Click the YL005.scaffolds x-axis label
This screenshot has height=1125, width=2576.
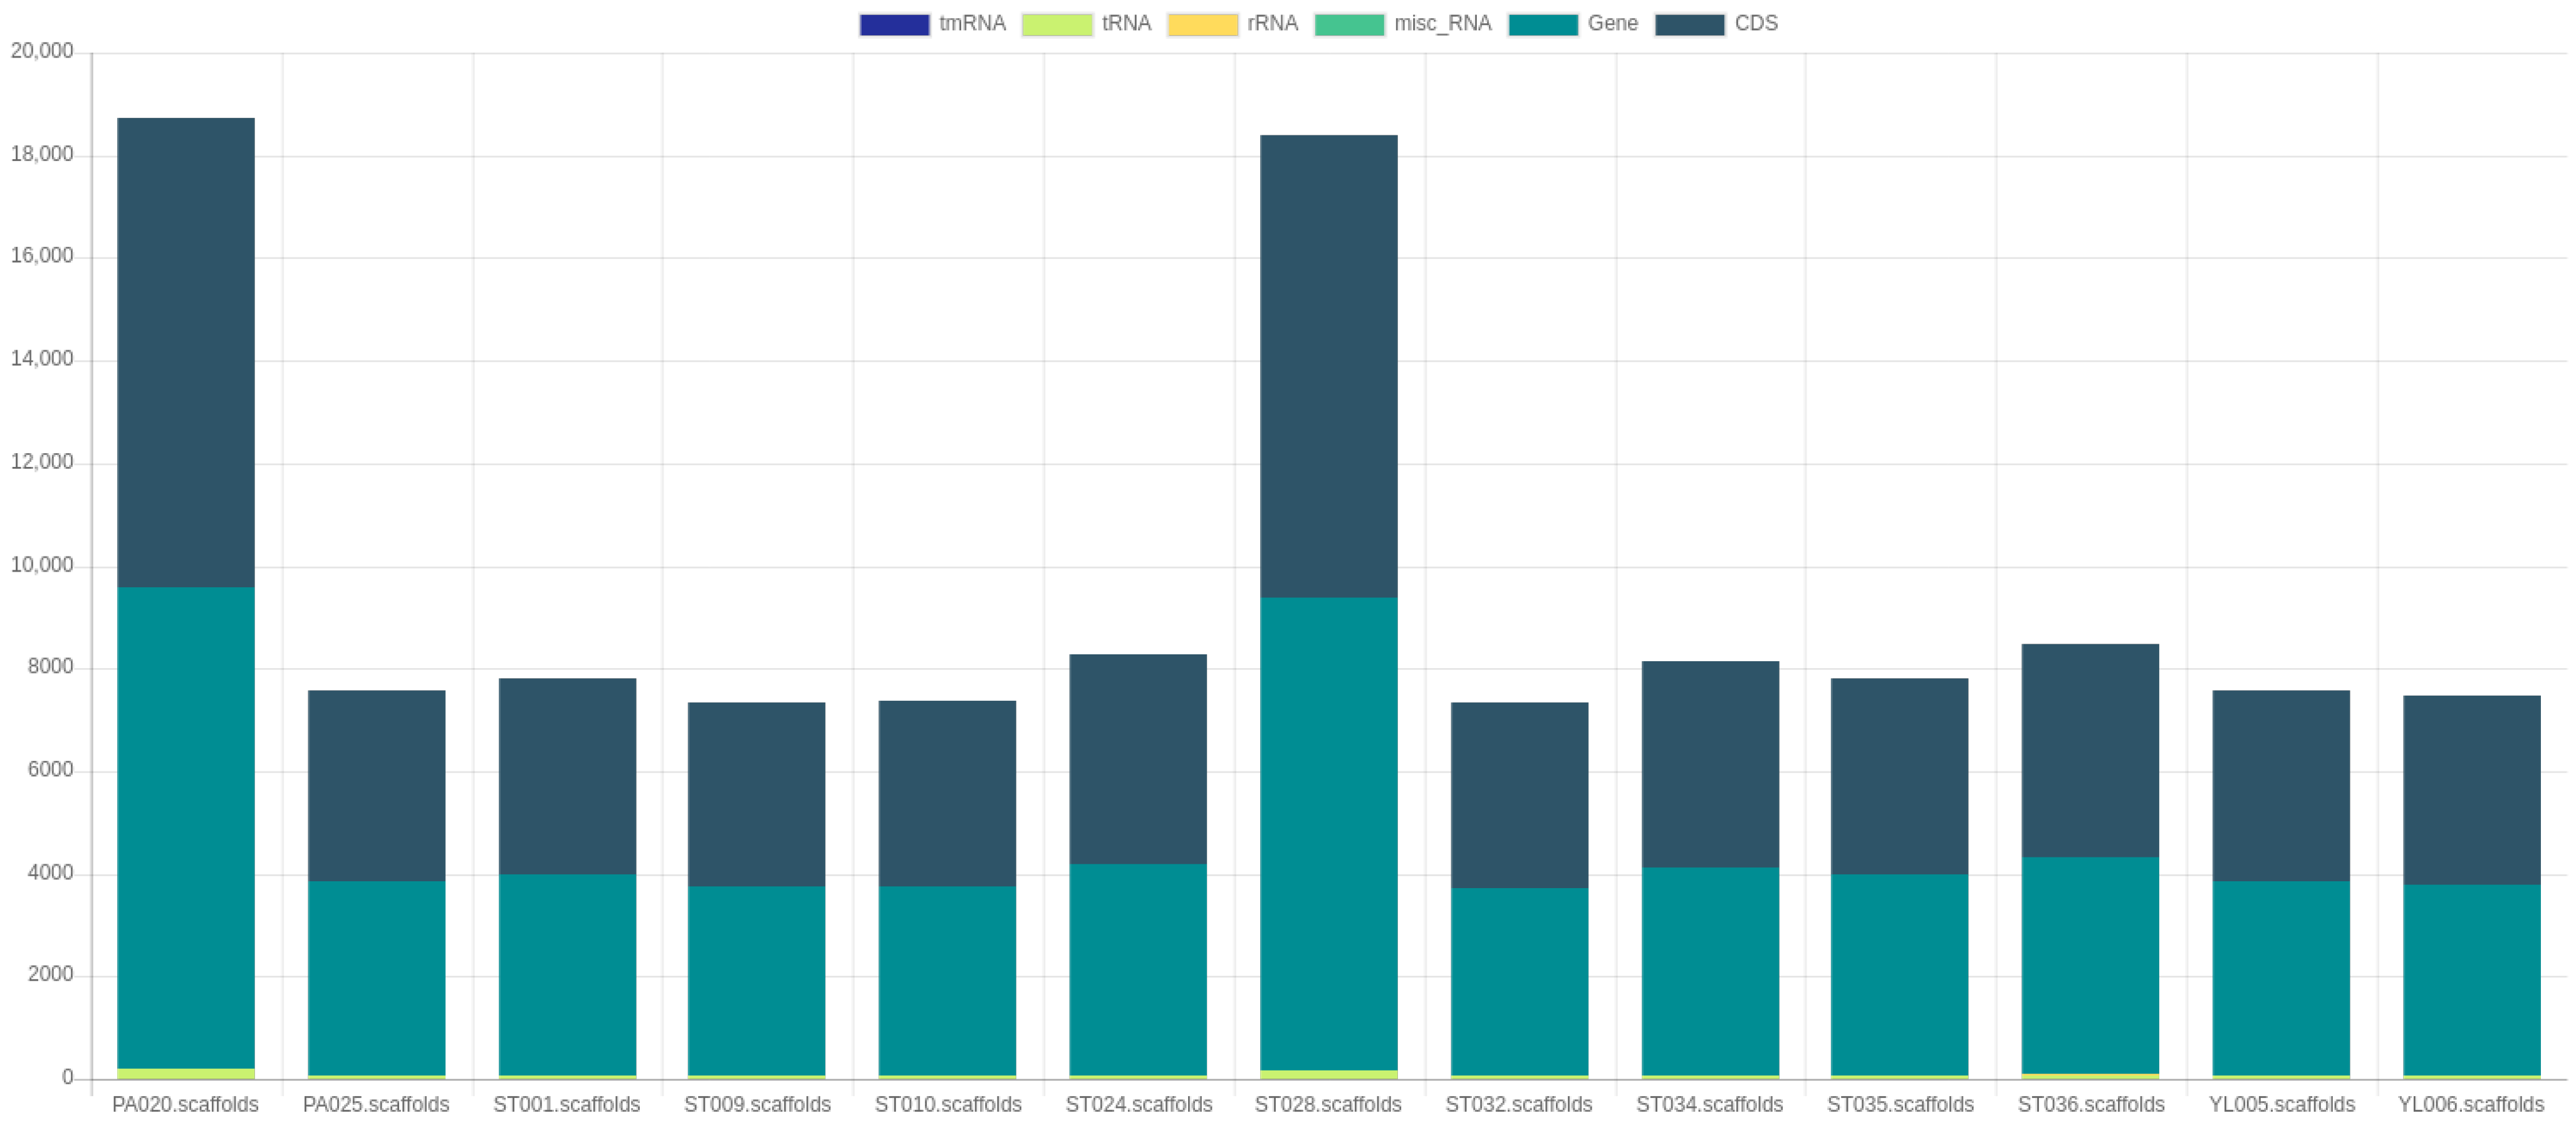pos(2281,1104)
